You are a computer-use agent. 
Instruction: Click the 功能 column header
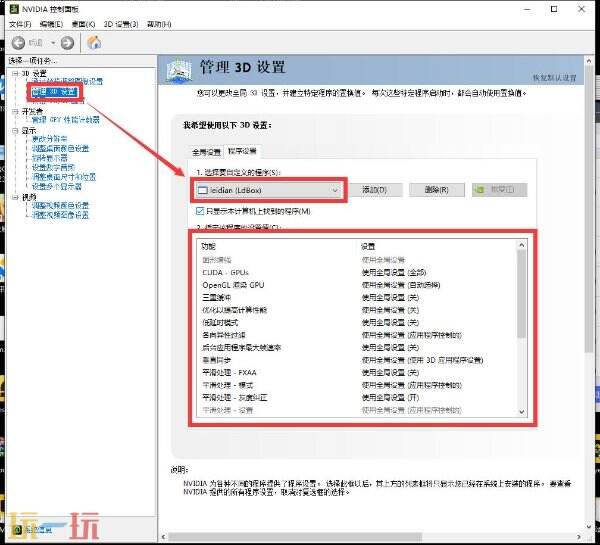[x=209, y=246]
